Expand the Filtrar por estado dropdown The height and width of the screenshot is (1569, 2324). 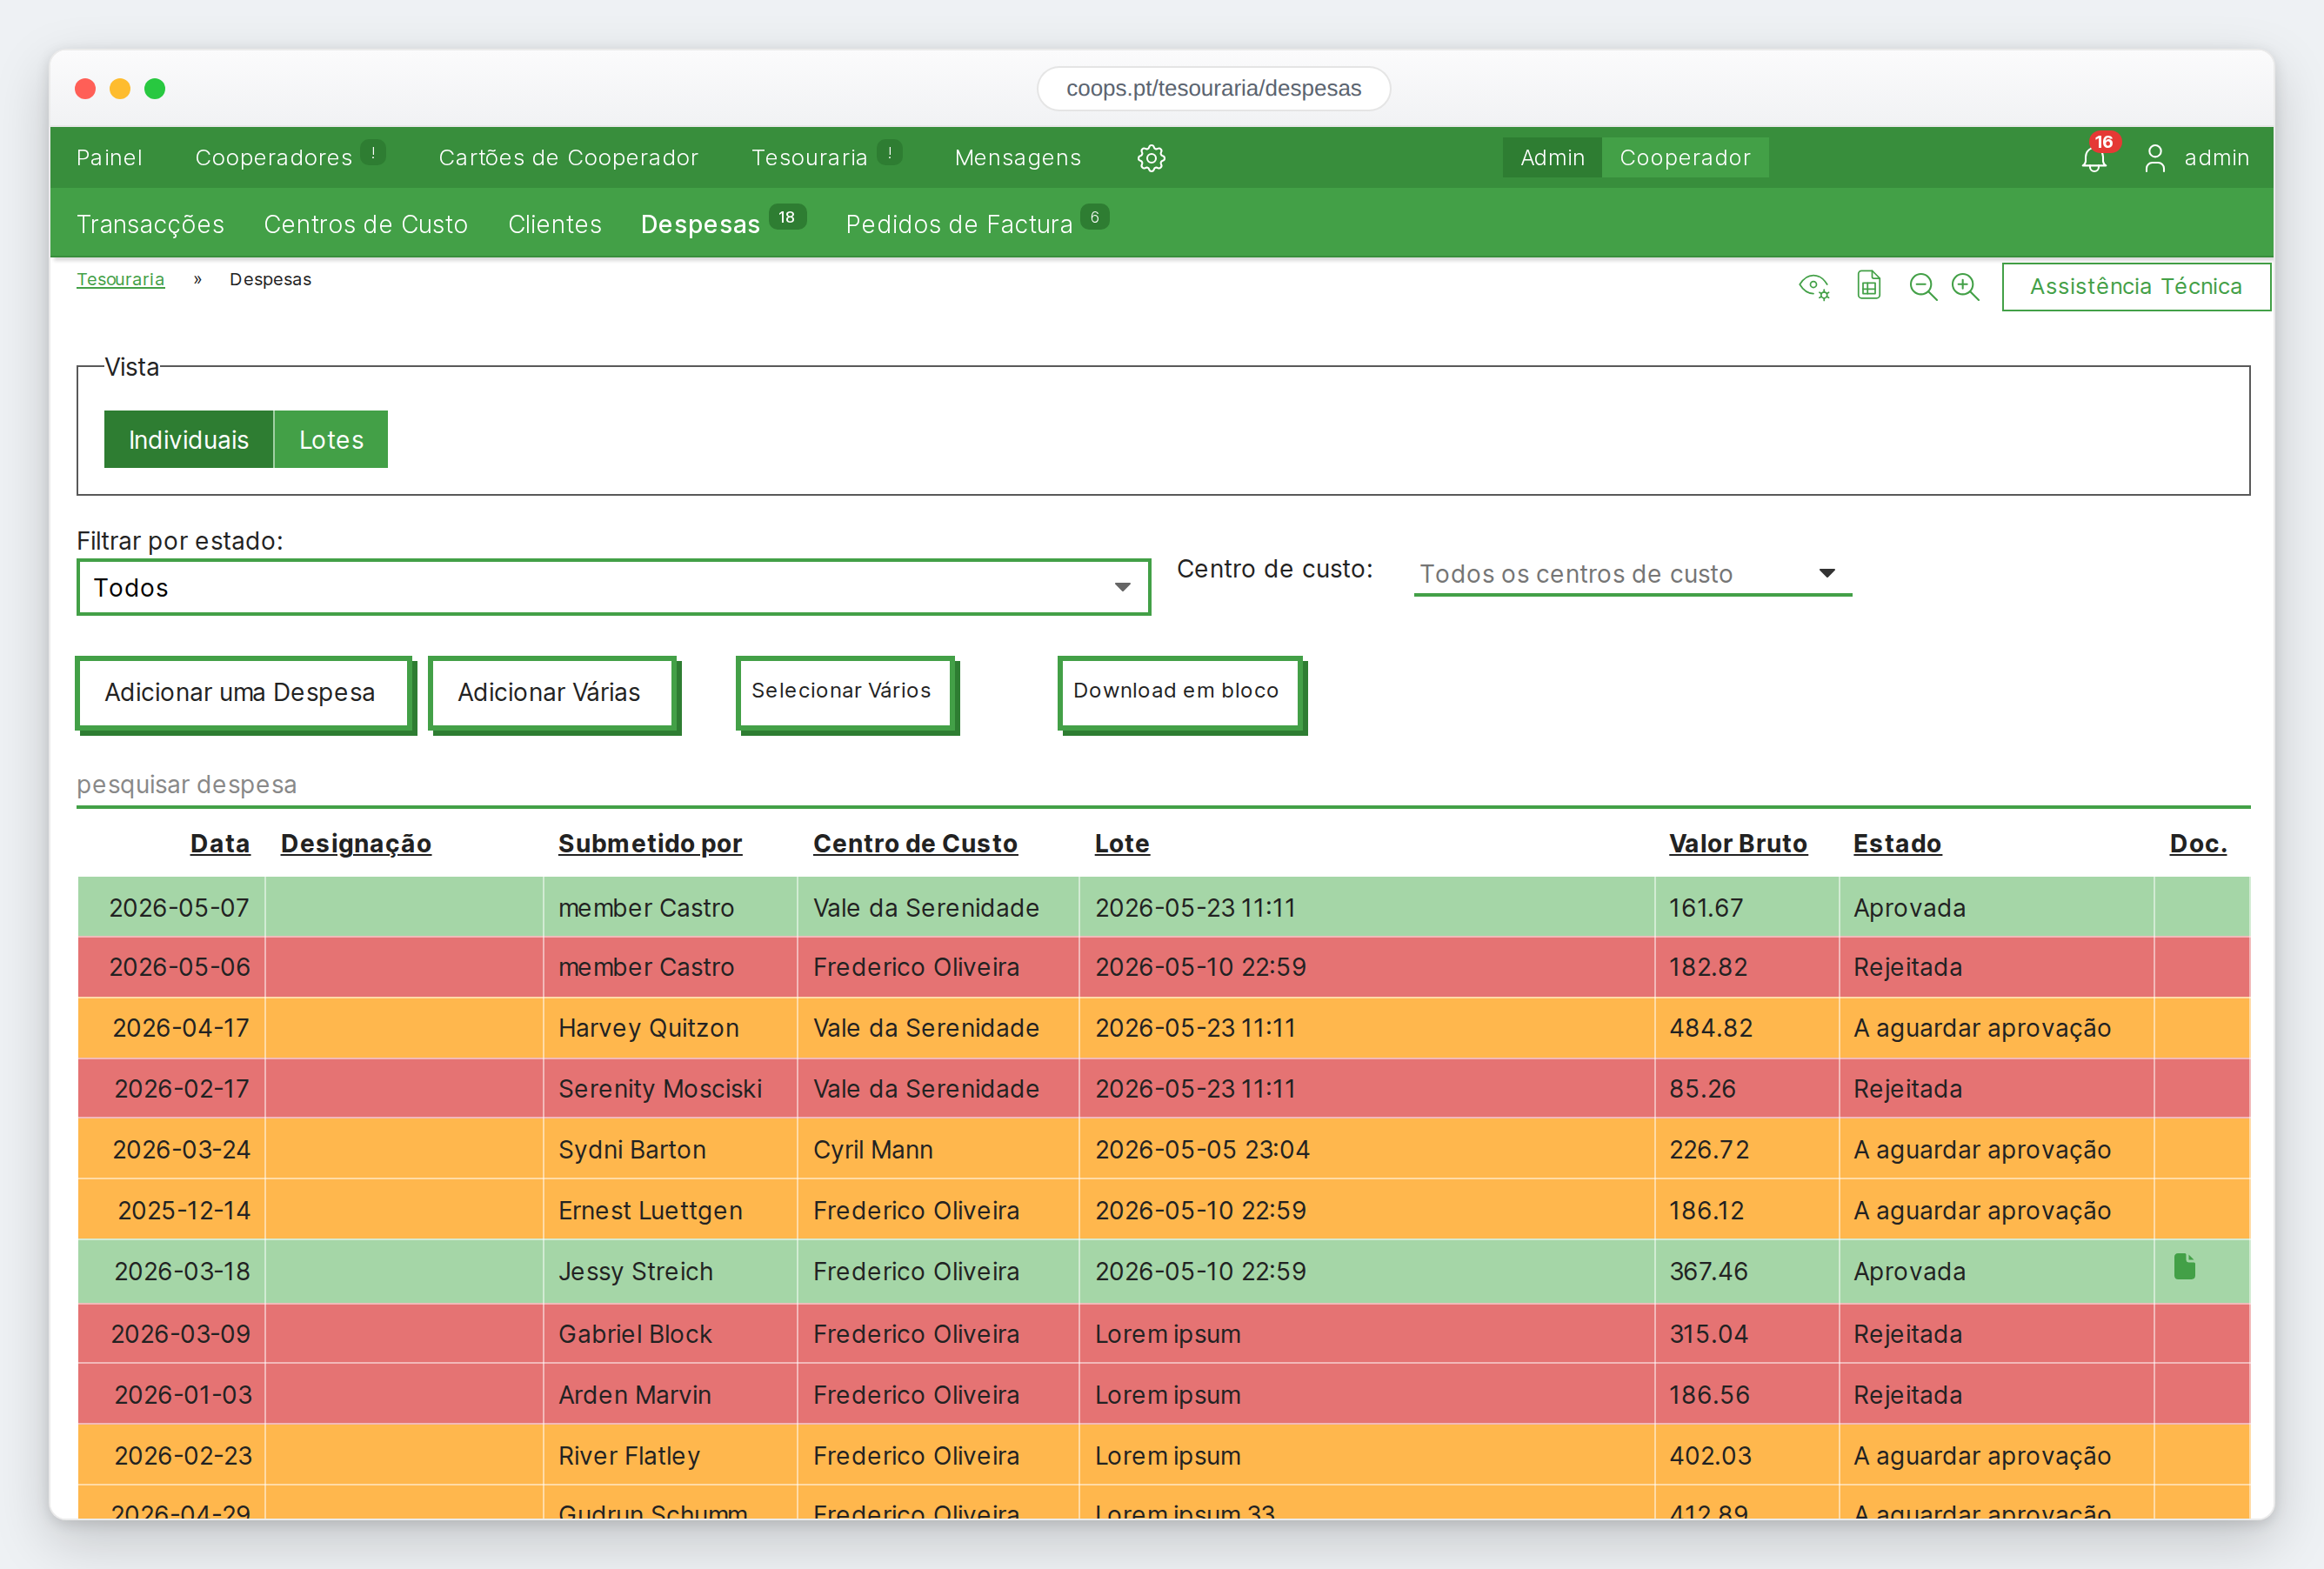(x=613, y=588)
